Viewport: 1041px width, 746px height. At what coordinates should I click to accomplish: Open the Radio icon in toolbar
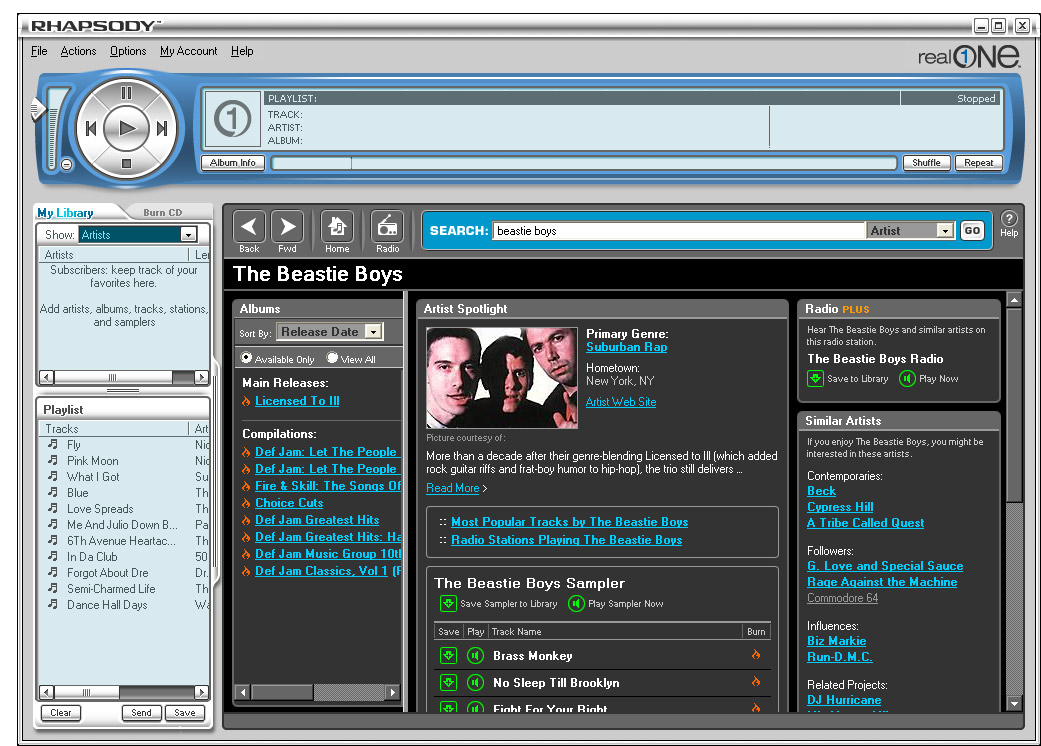pos(387,227)
